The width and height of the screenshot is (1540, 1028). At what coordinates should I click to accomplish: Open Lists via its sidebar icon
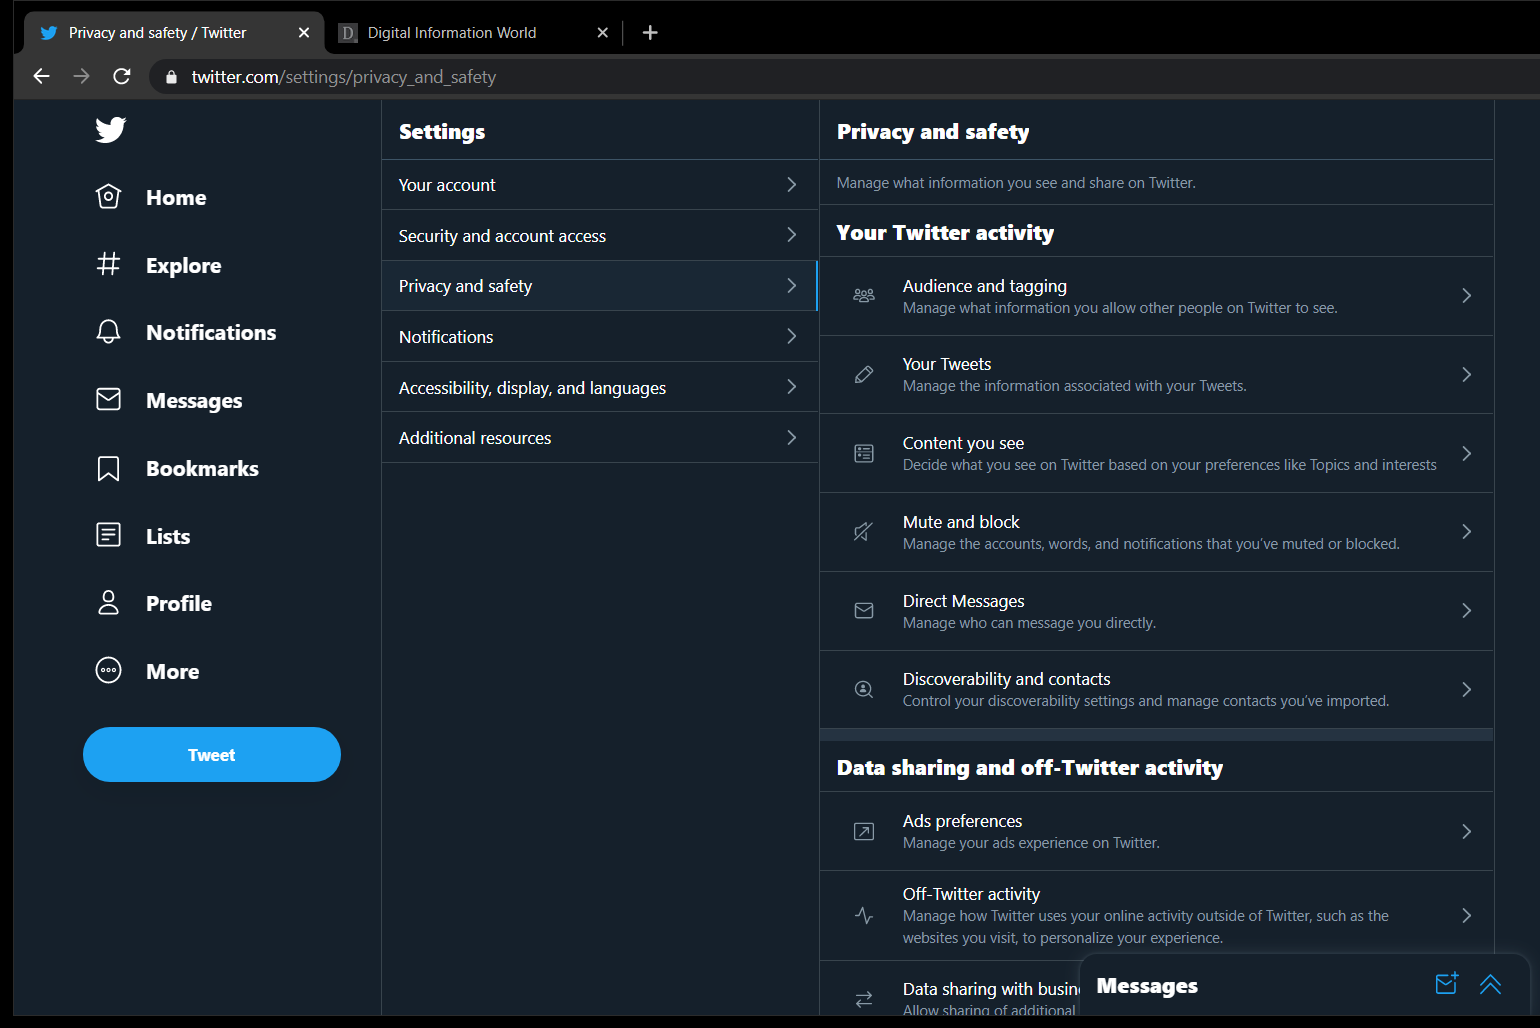[108, 535]
